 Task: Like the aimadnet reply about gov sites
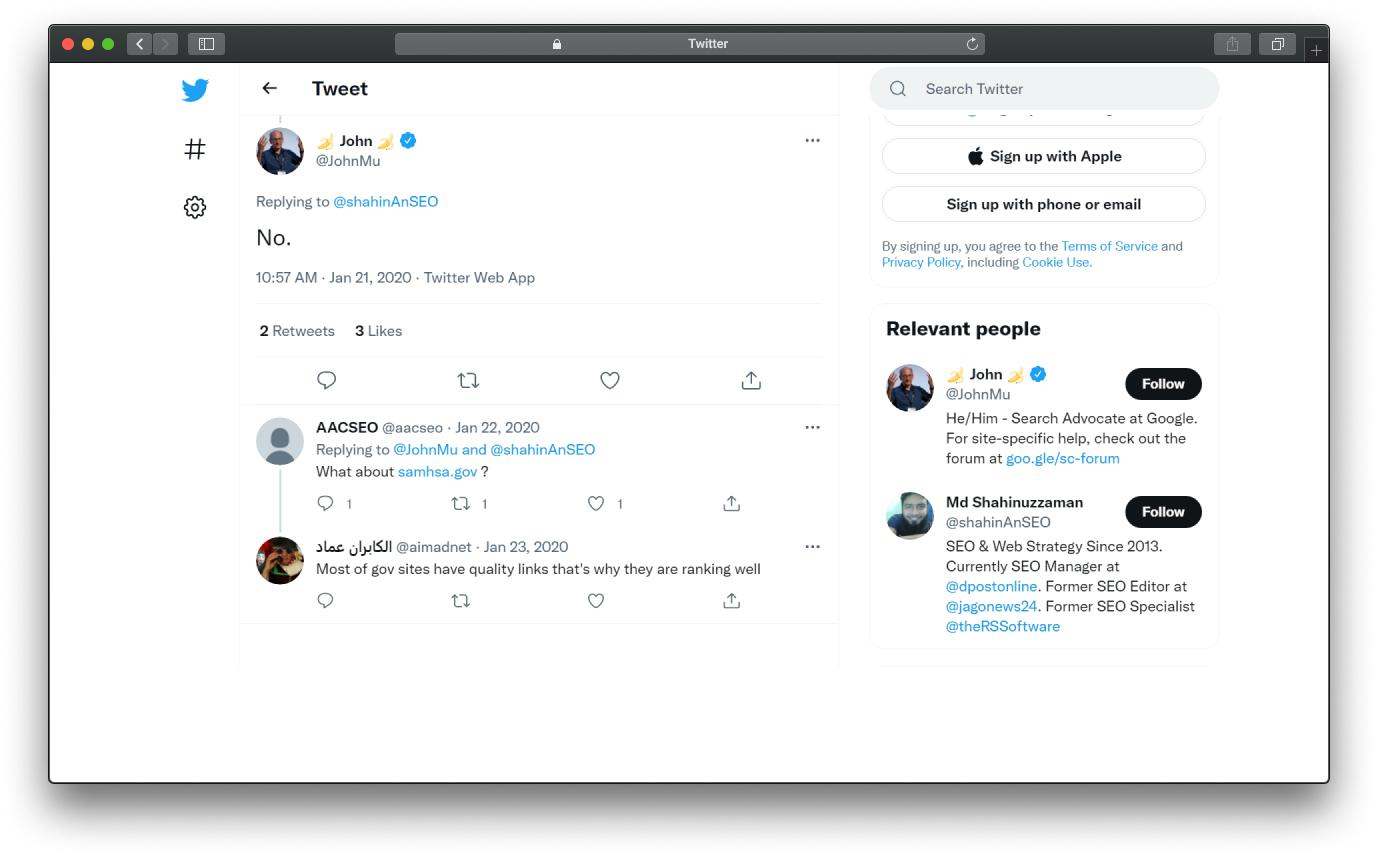(596, 600)
